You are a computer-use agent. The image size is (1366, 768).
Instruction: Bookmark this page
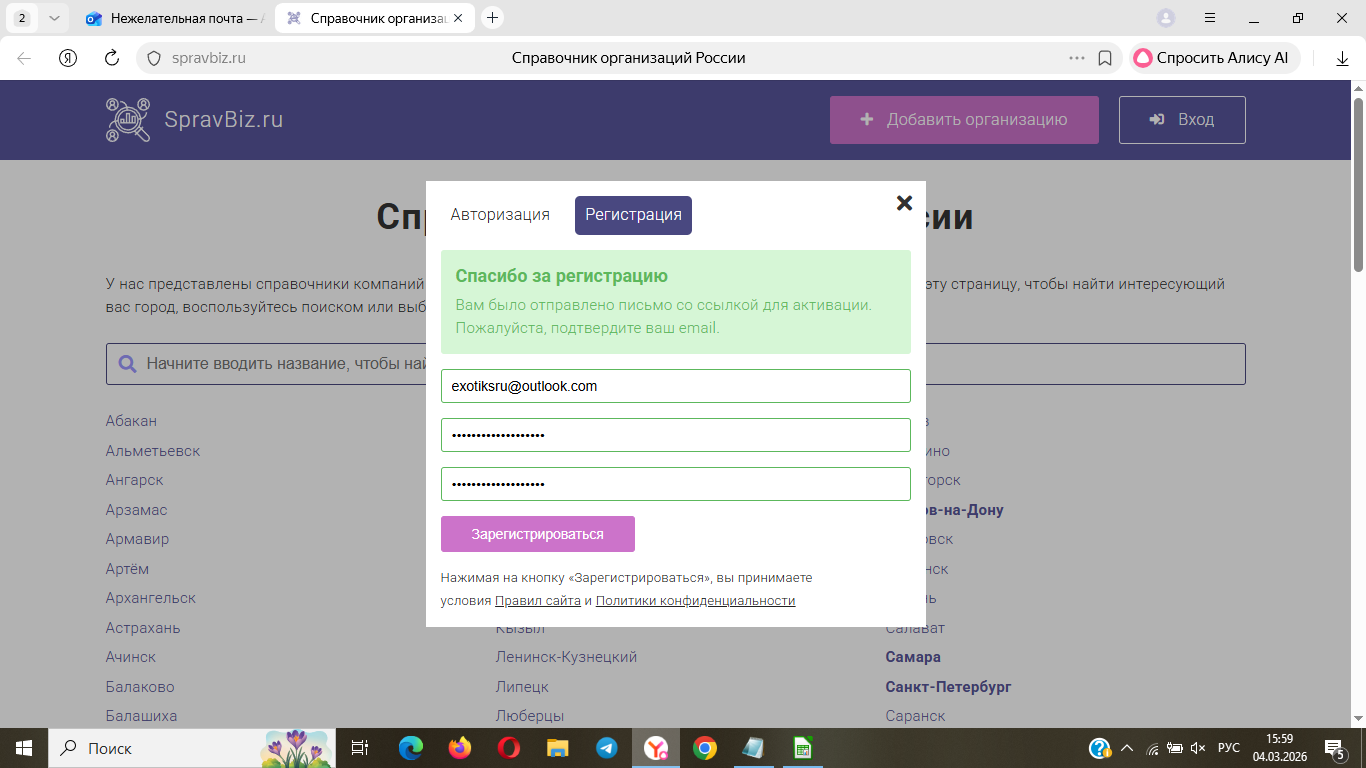[x=1105, y=58]
